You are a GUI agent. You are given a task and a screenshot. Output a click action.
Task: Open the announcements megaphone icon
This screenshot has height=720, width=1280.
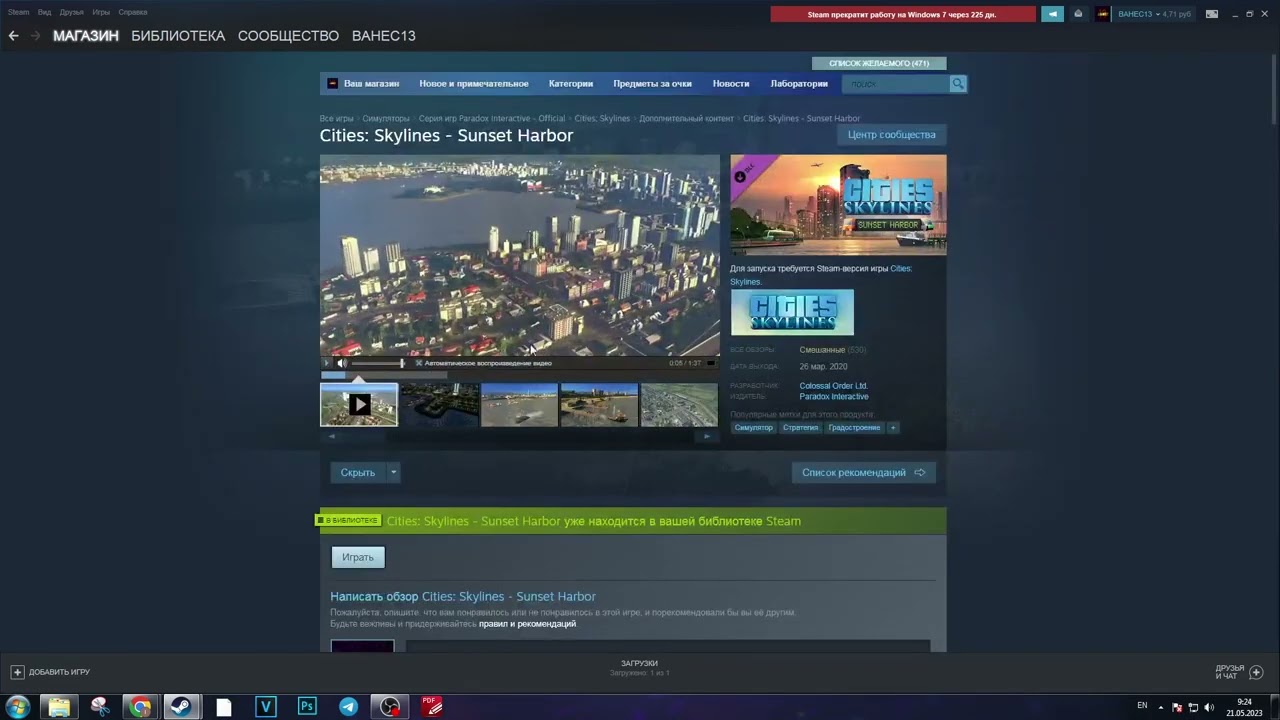(1052, 14)
